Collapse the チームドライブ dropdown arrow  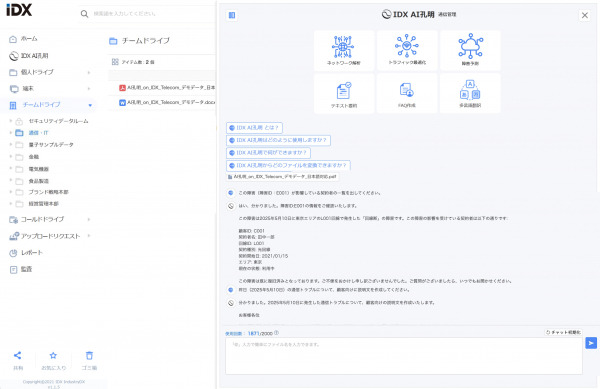[90, 105]
